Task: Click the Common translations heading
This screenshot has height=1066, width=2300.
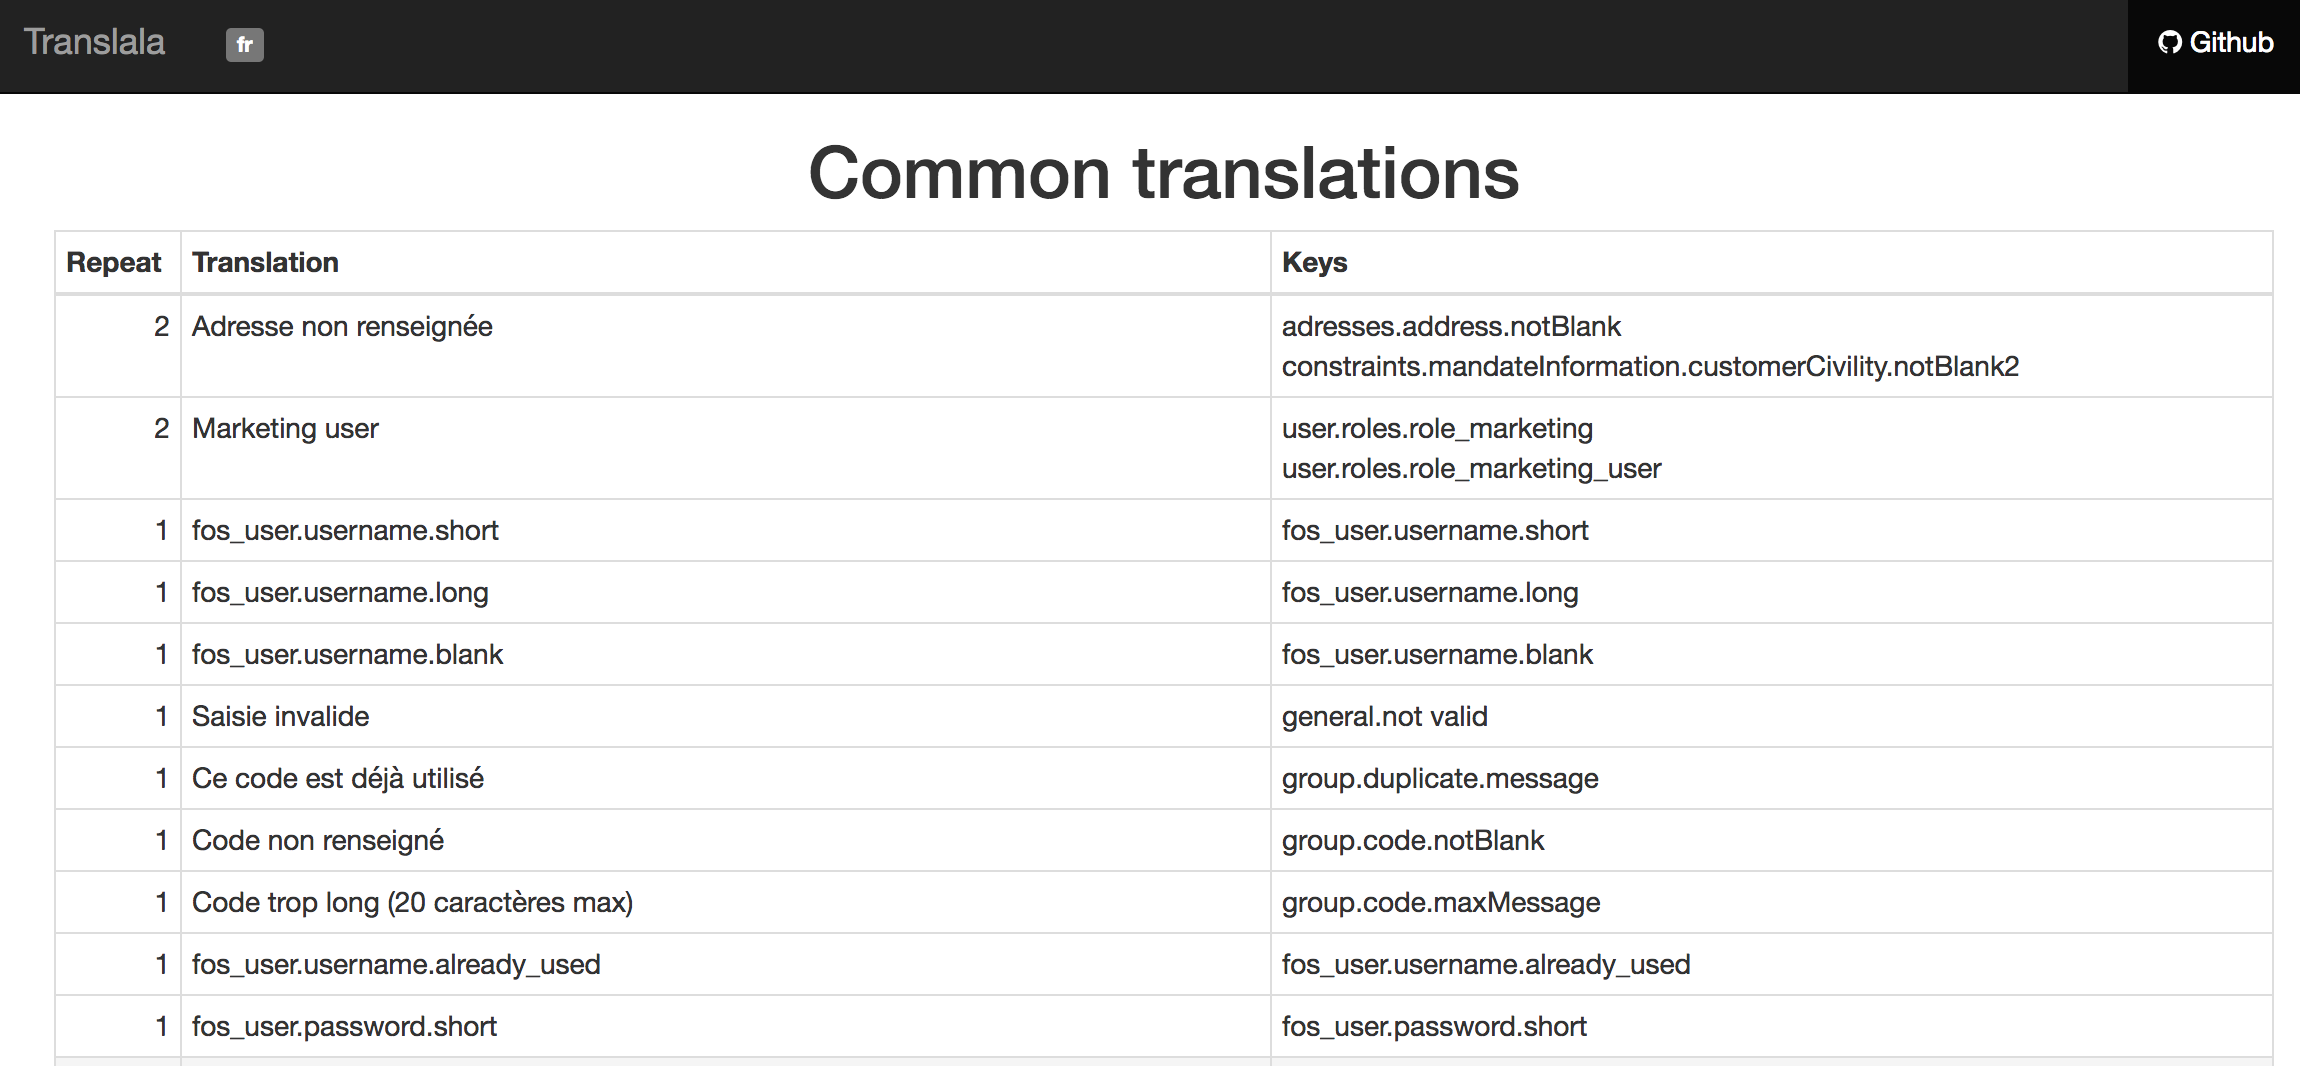Action: coord(1163,173)
